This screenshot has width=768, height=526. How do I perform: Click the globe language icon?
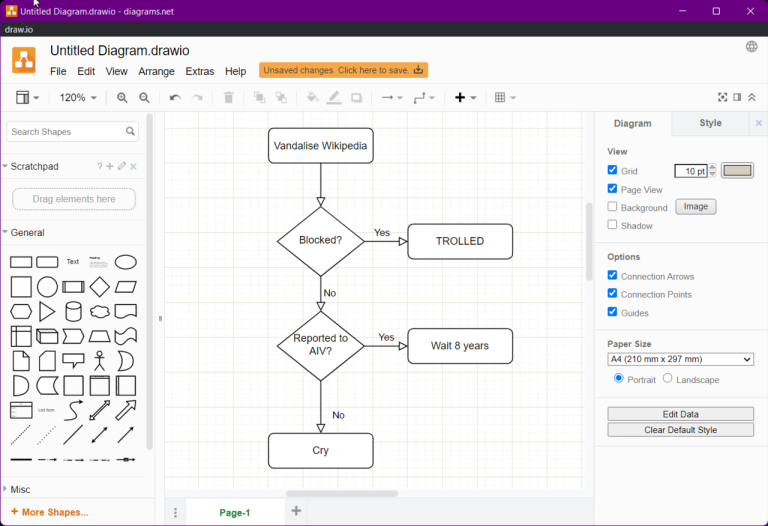751,47
